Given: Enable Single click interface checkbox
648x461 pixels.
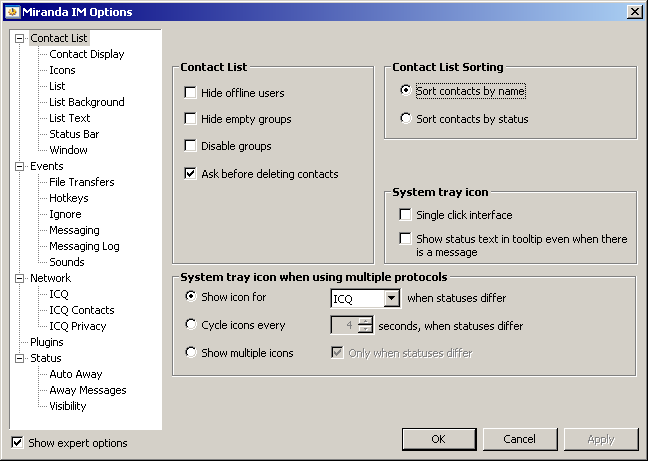Looking at the screenshot, I should (405, 214).
